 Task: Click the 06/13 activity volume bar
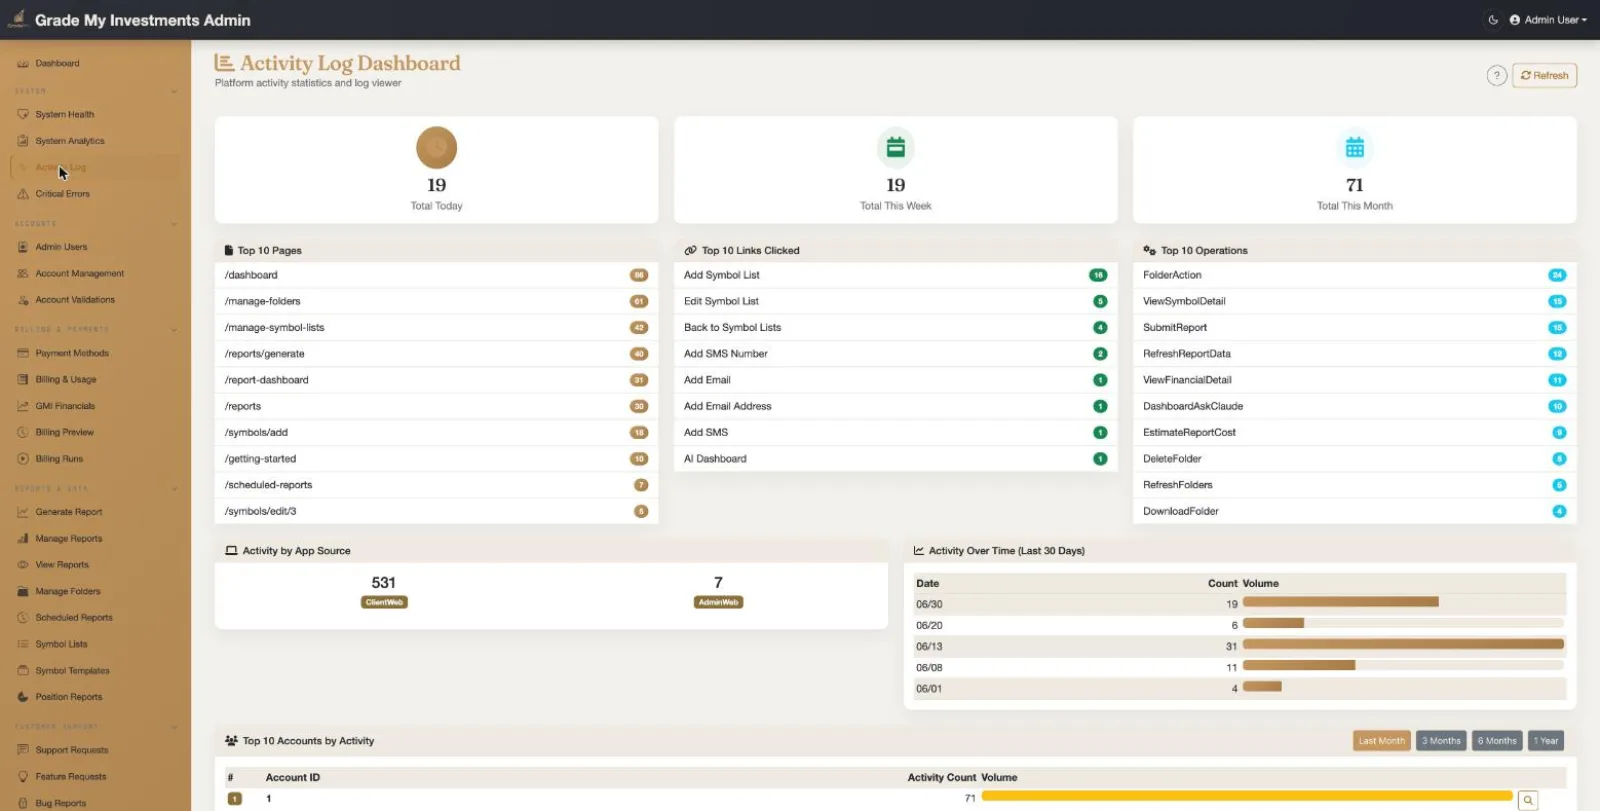[x=1403, y=645]
